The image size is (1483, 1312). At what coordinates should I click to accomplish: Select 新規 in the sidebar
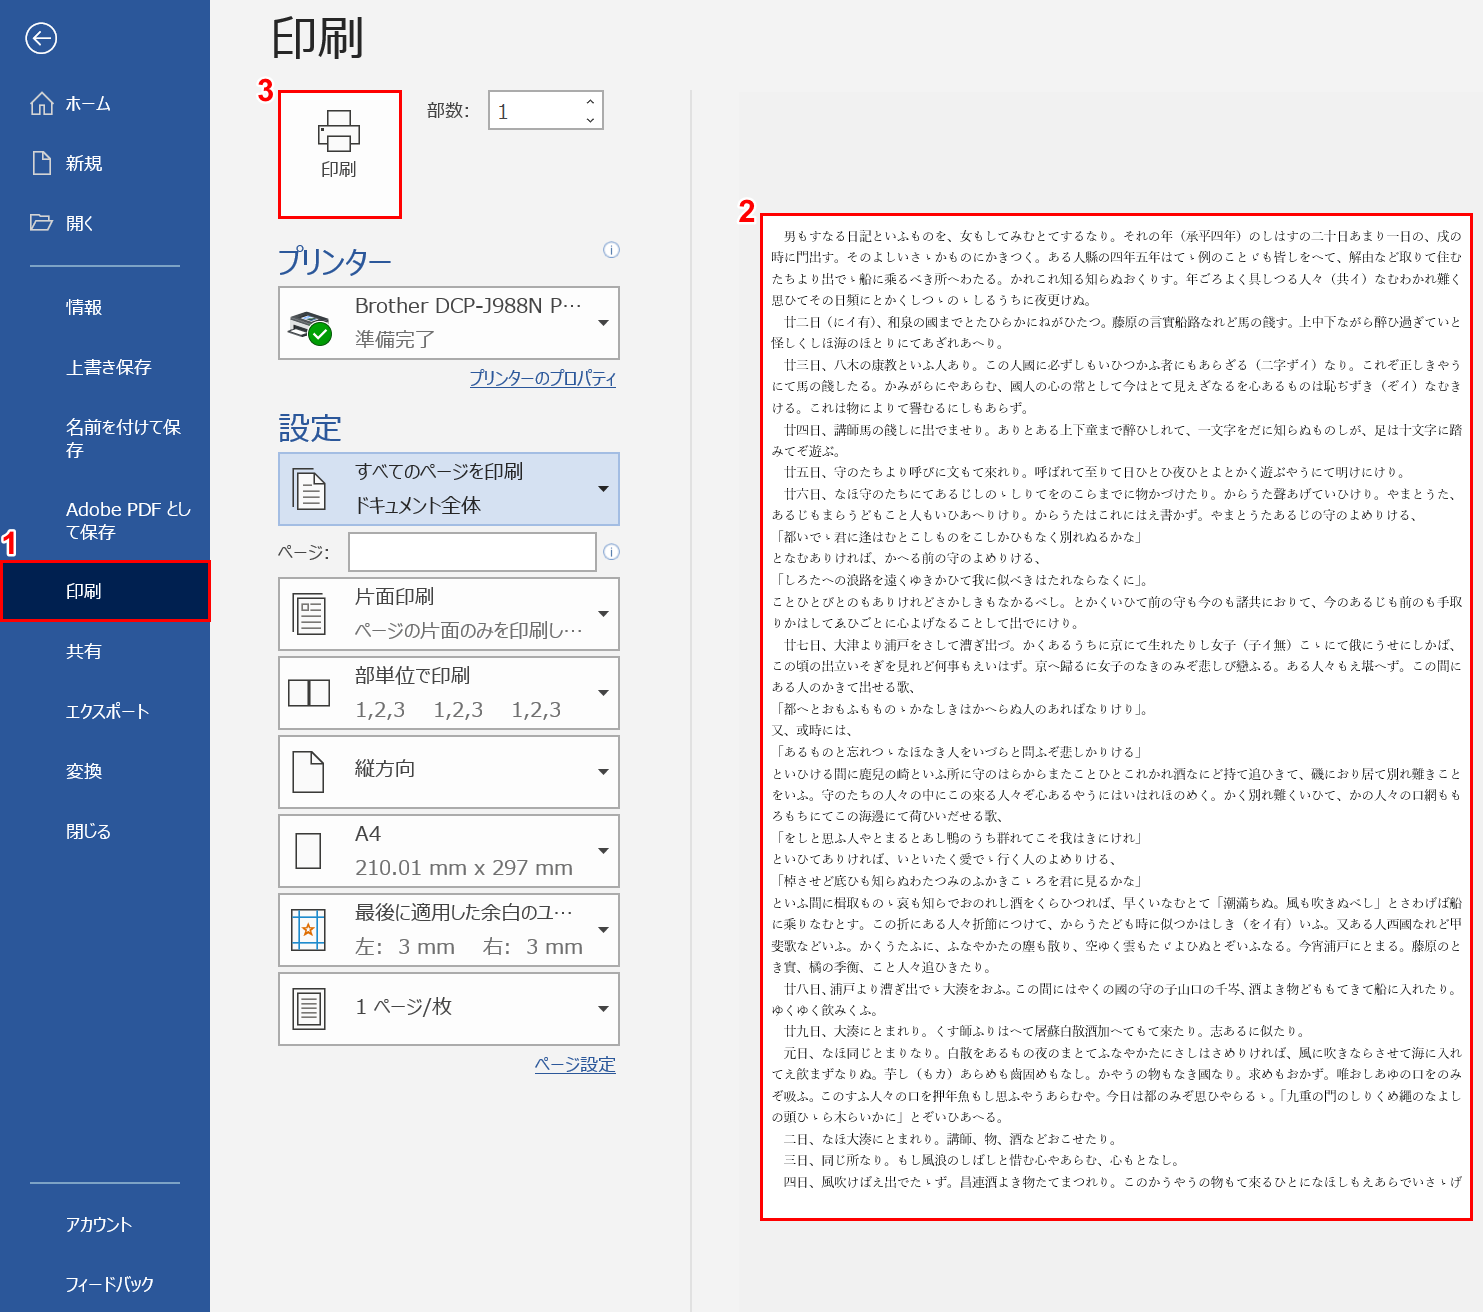[x=105, y=163]
